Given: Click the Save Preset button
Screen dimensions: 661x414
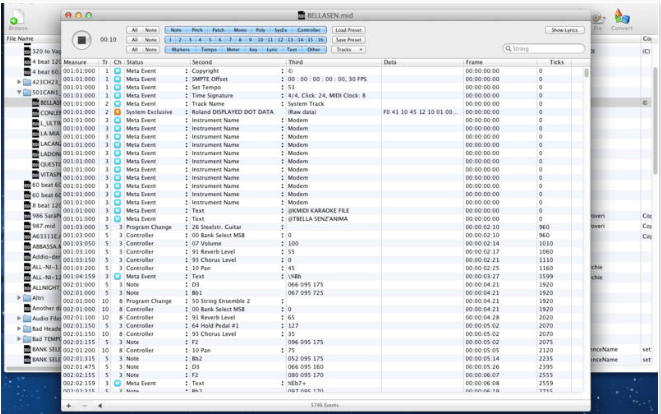Looking at the screenshot, I should tap(349, 40).
